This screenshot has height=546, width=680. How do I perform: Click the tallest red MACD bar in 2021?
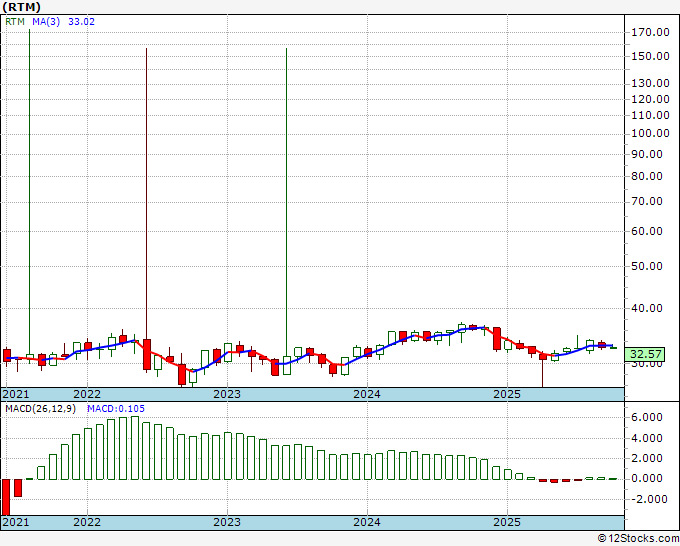[x=6, y=497]
